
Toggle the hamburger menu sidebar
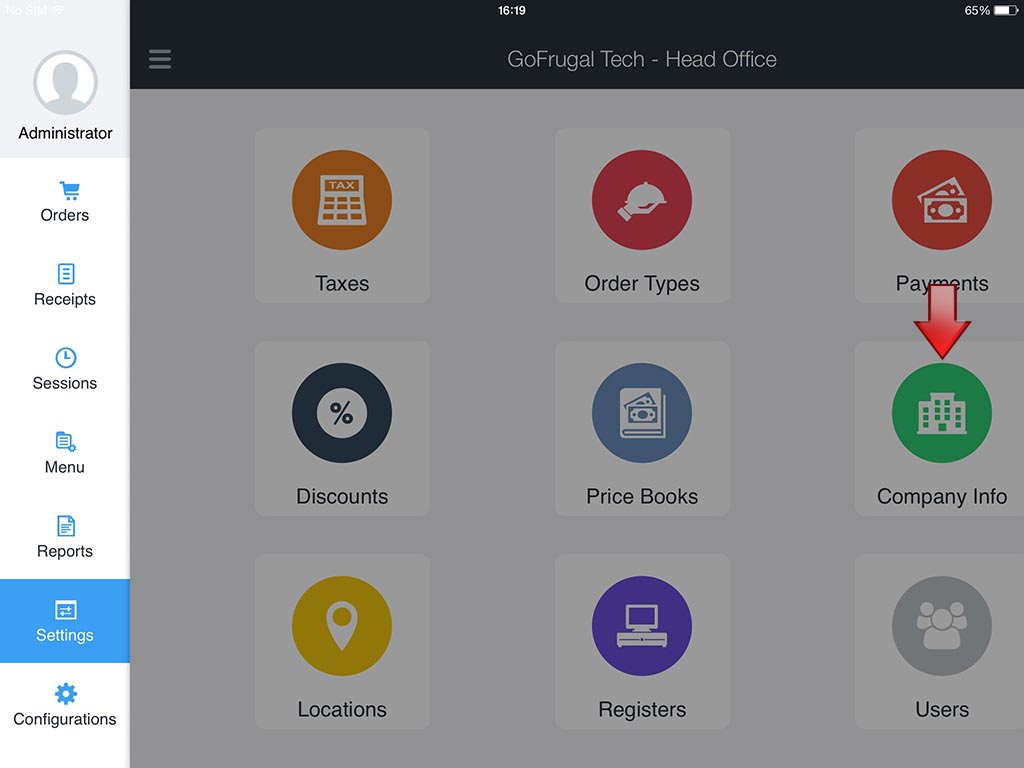(160, 59)
